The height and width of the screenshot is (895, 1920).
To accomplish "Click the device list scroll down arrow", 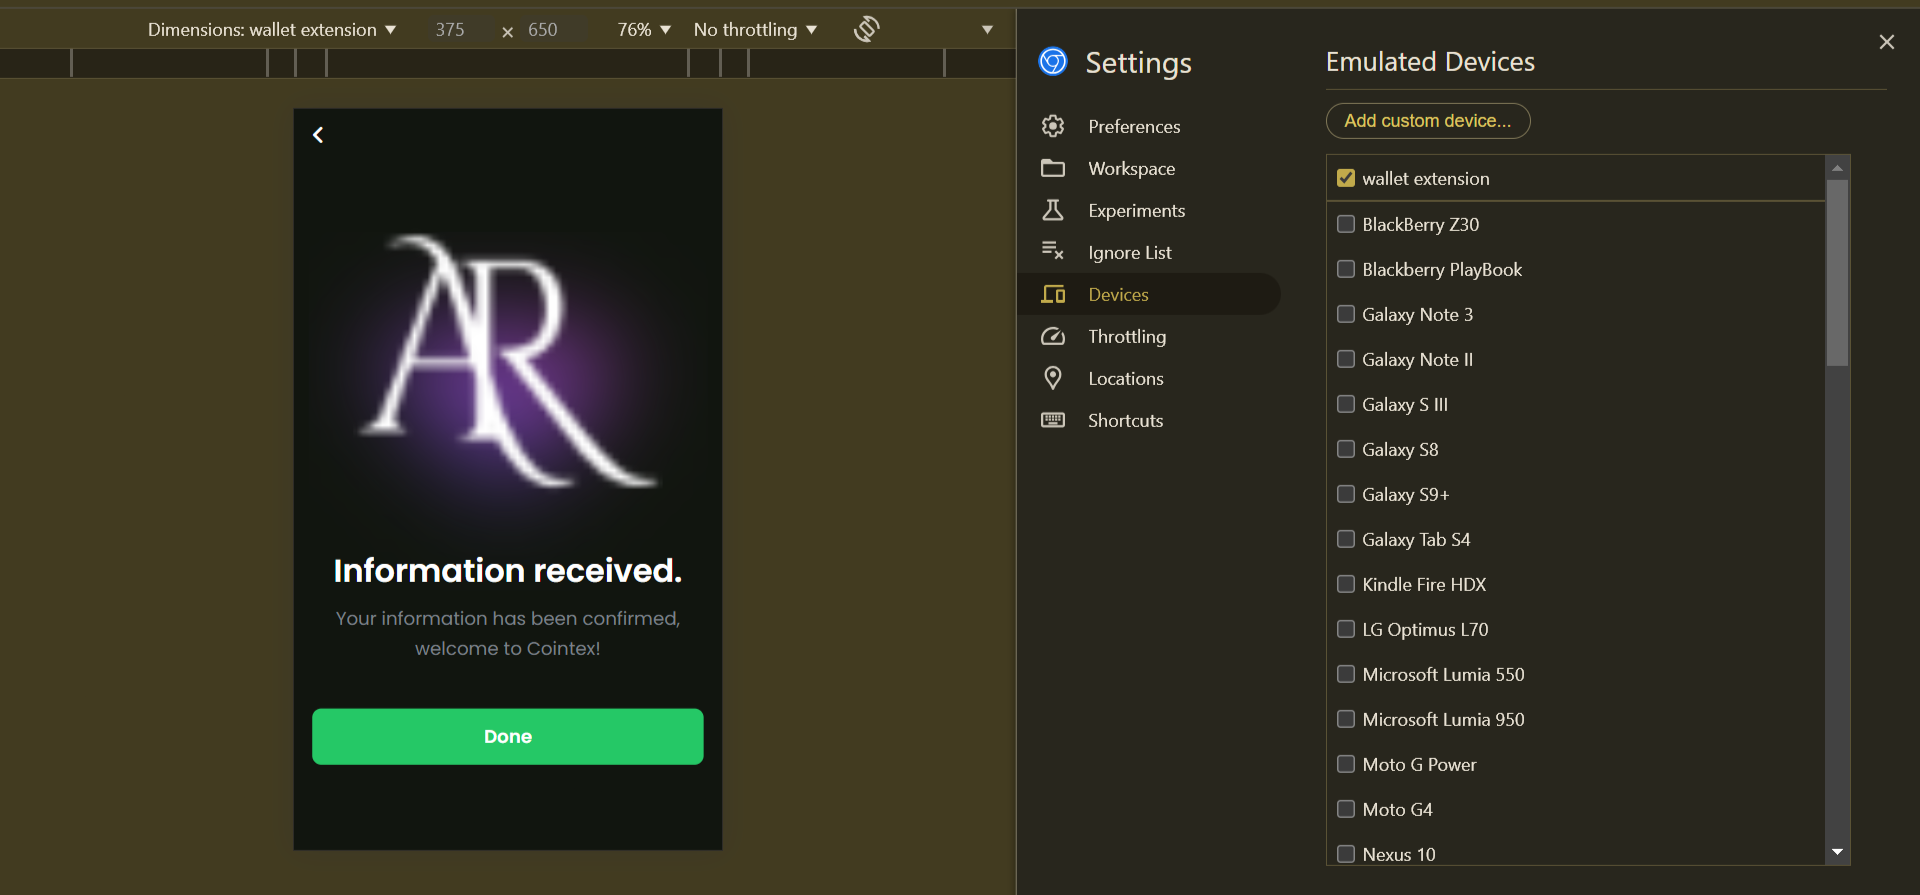I will tap(1837, 853).
